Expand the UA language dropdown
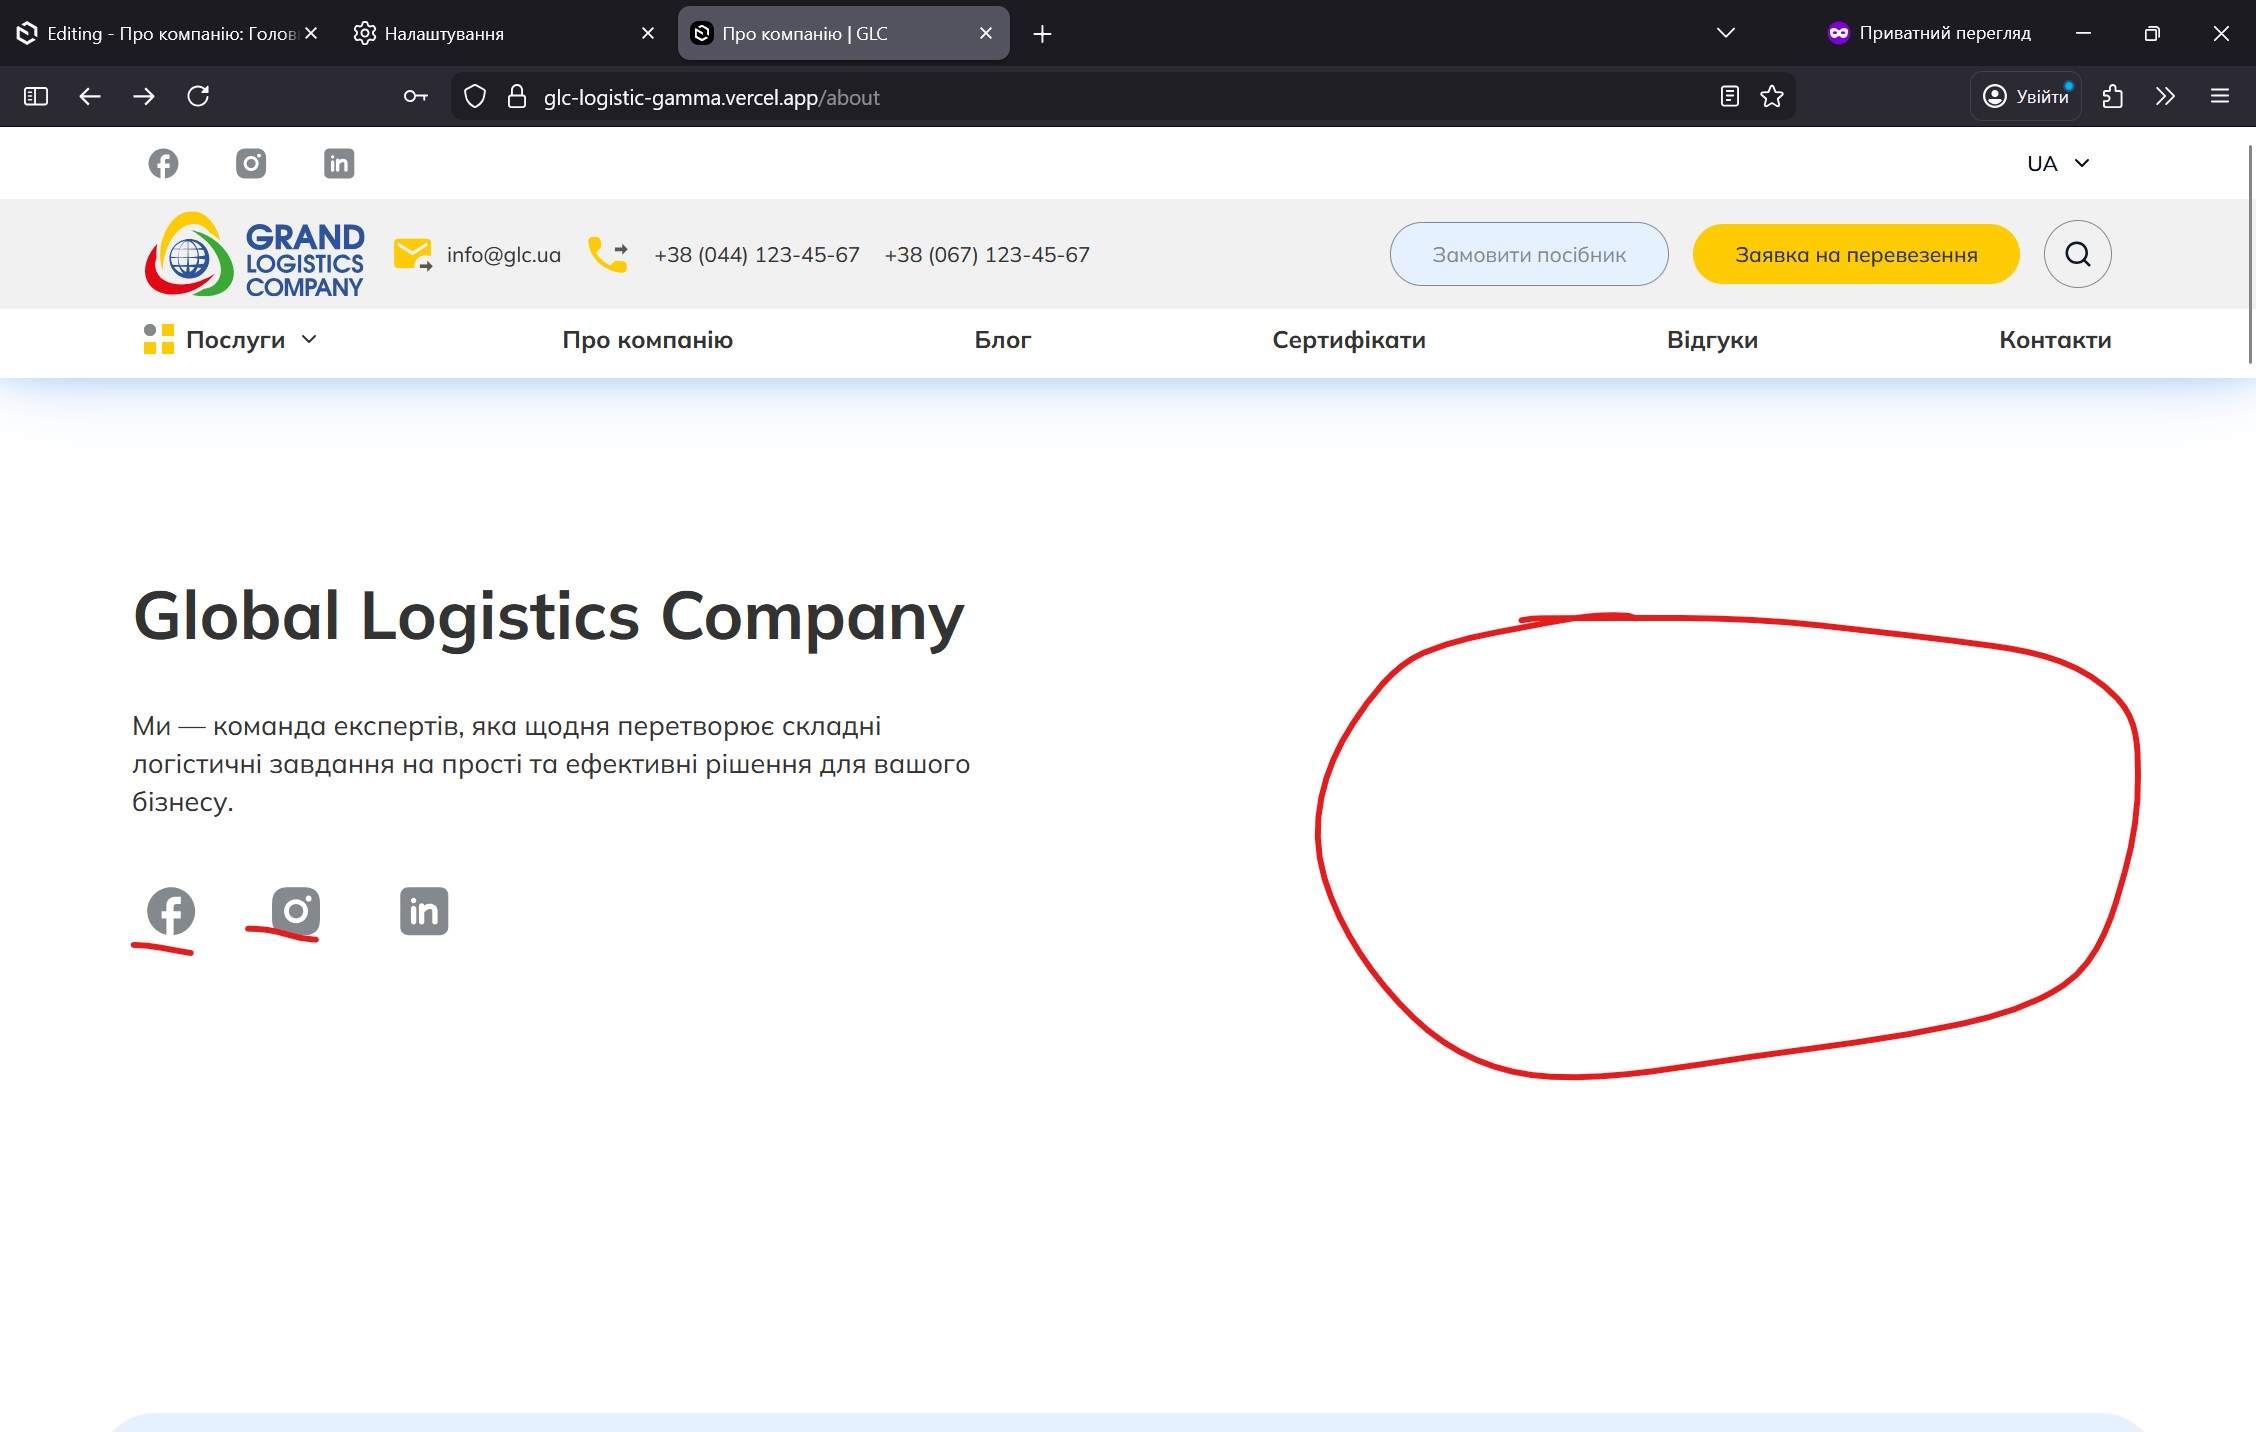This screenshot has width=2256, height=1432. (2057, 163)
